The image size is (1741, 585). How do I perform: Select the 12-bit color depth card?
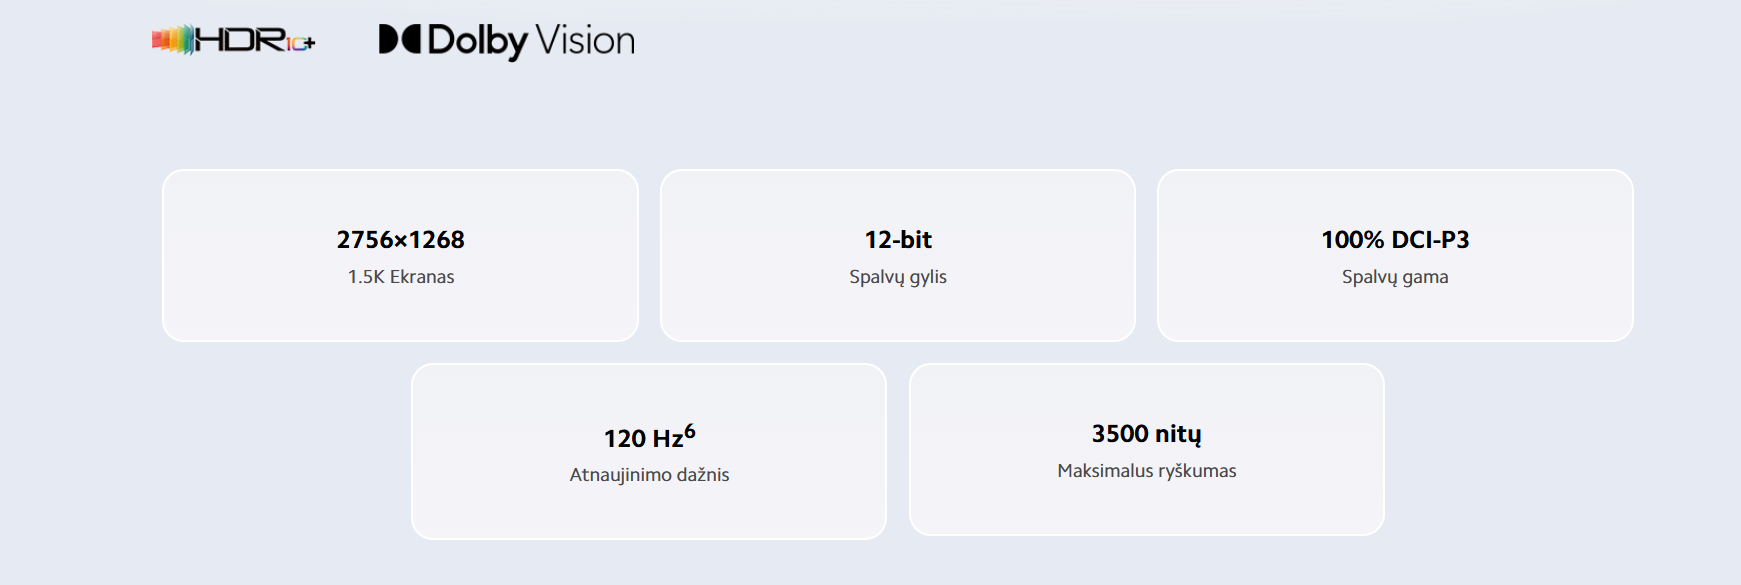click(898, 256)
